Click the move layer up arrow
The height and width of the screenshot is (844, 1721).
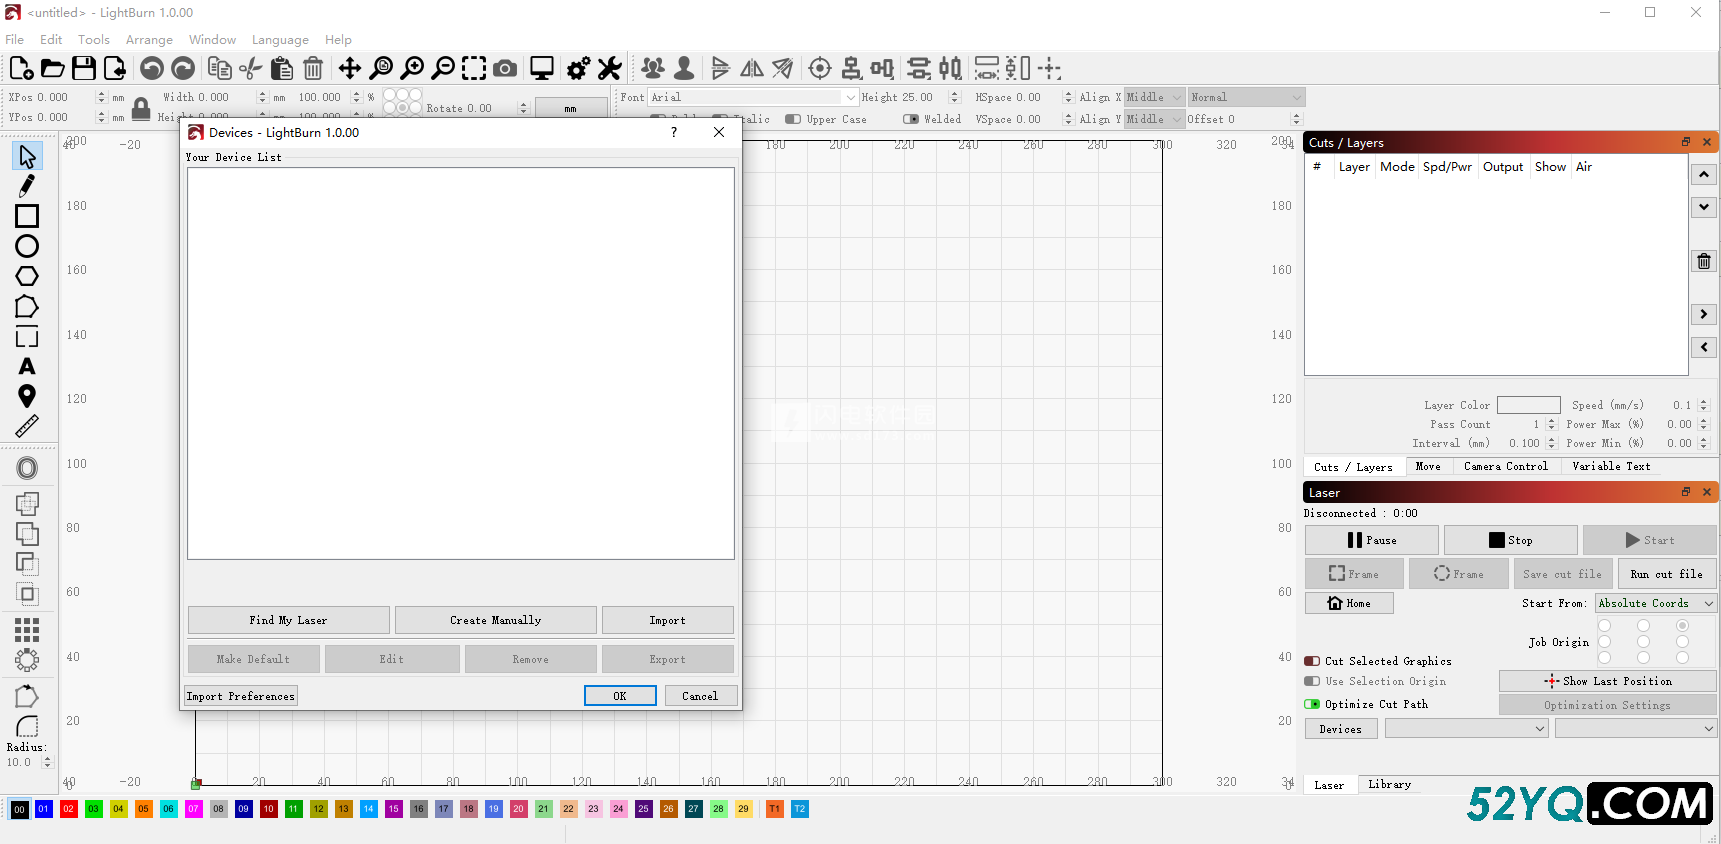tap(1704, 174)
